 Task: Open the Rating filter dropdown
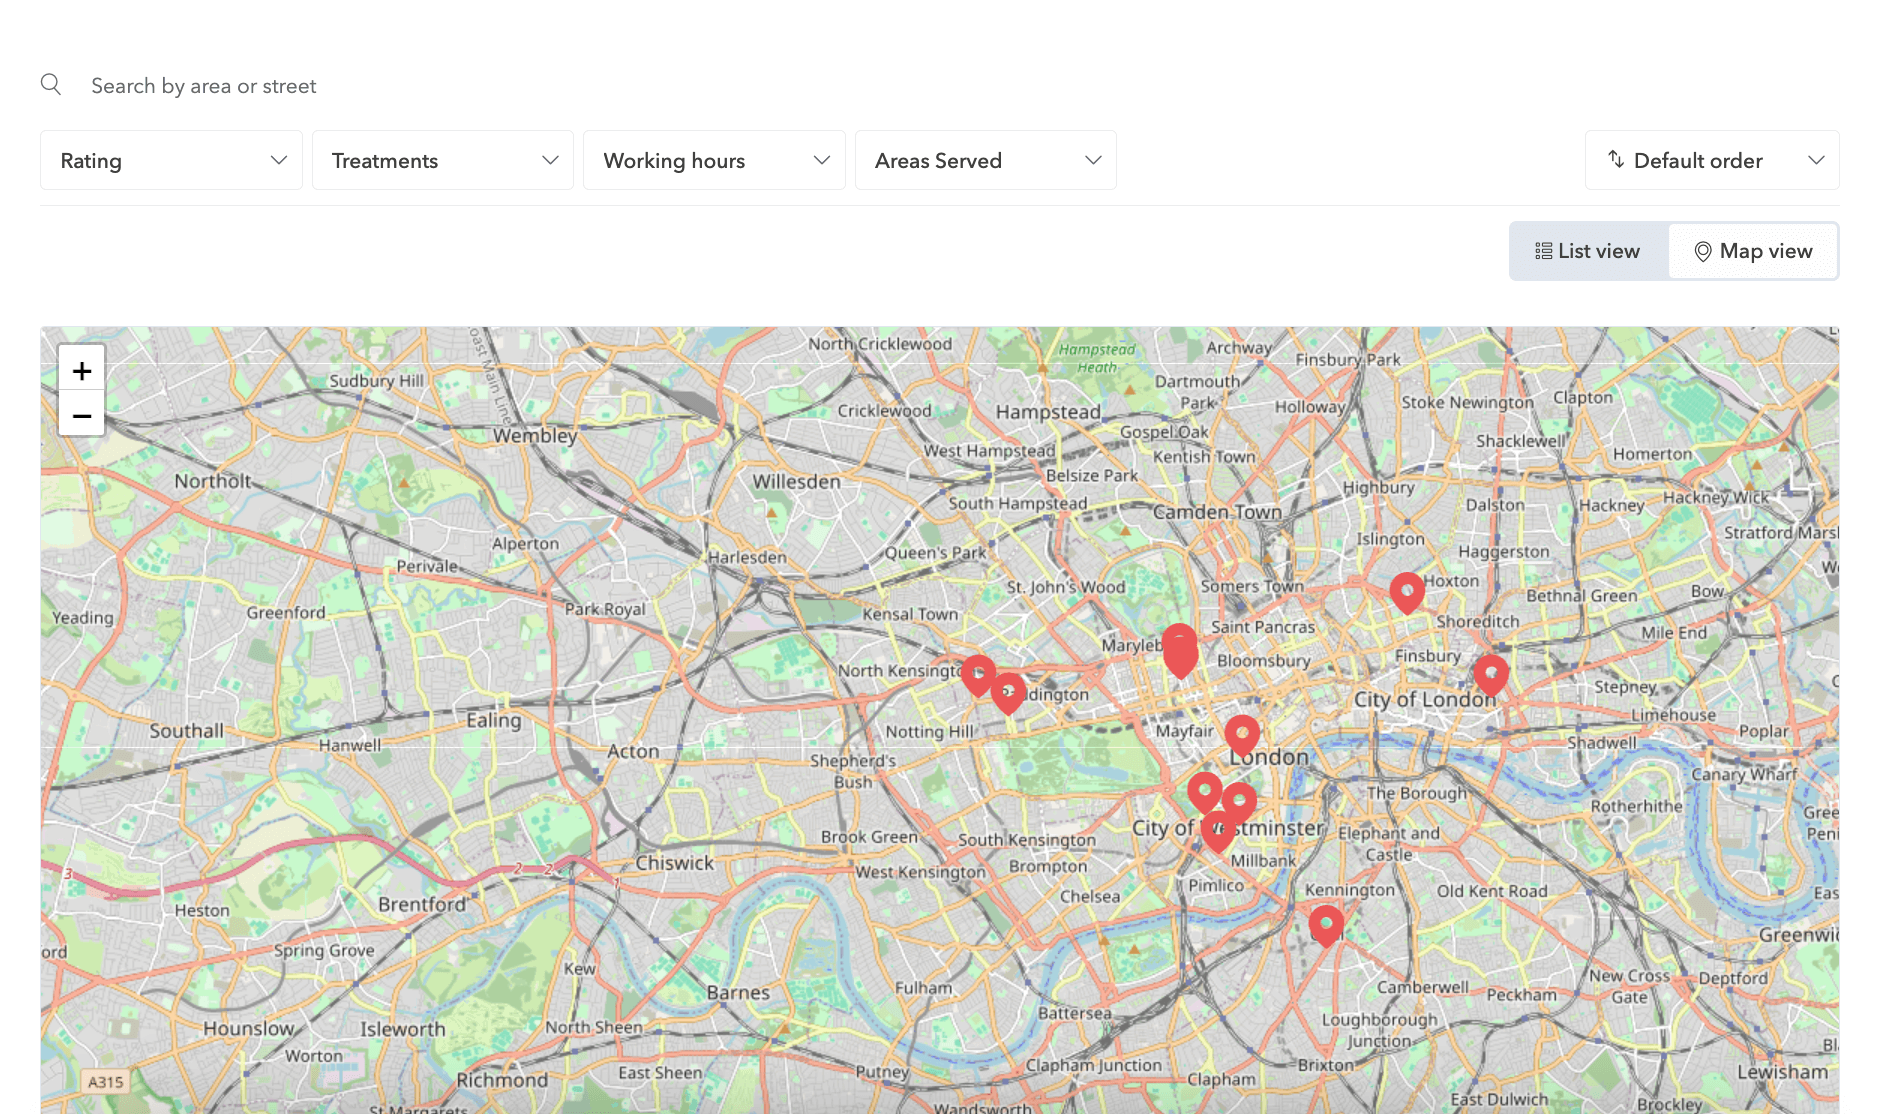click(x=171, y=160)
